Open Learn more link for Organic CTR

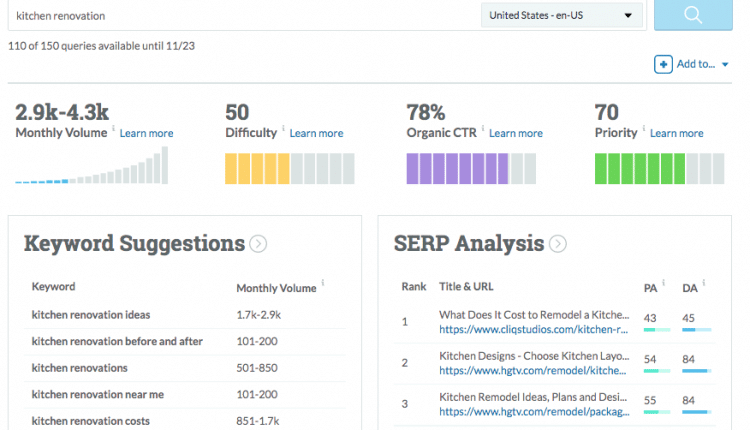coord(516,133)
